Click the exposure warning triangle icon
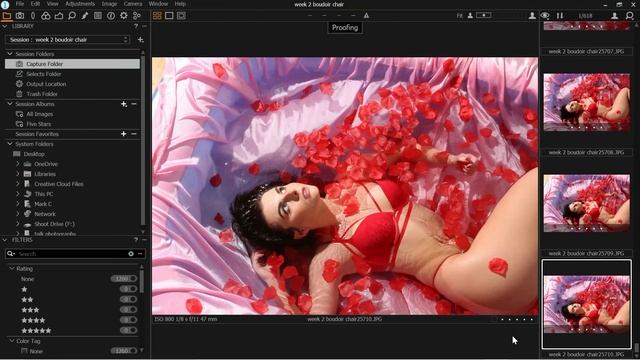 366,16
